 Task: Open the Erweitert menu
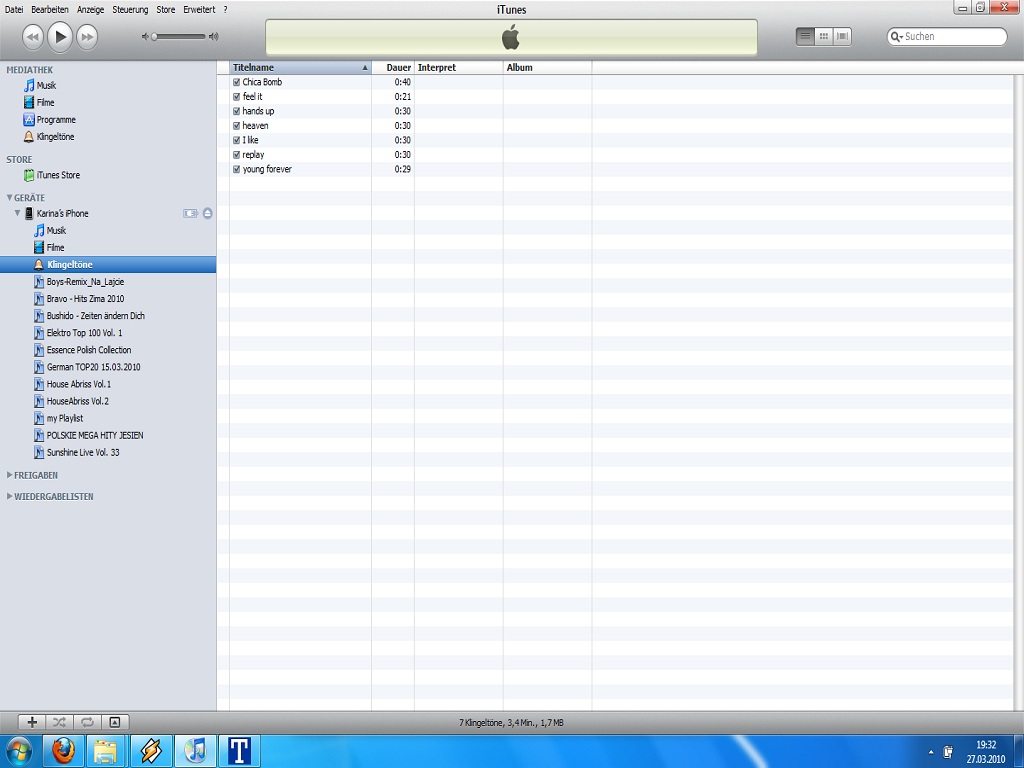click(199, 10)
